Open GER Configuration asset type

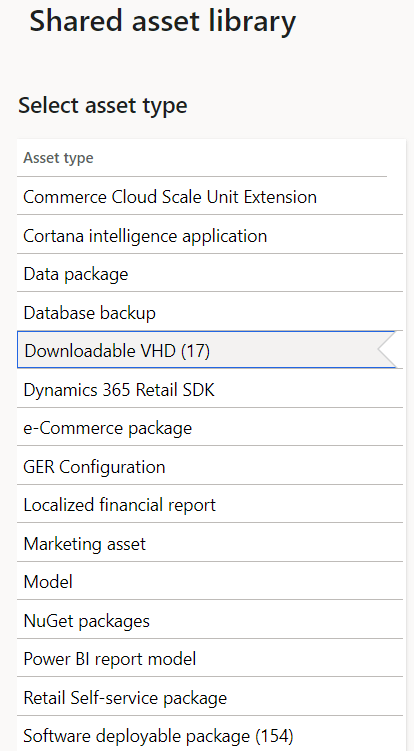point(210,467)
